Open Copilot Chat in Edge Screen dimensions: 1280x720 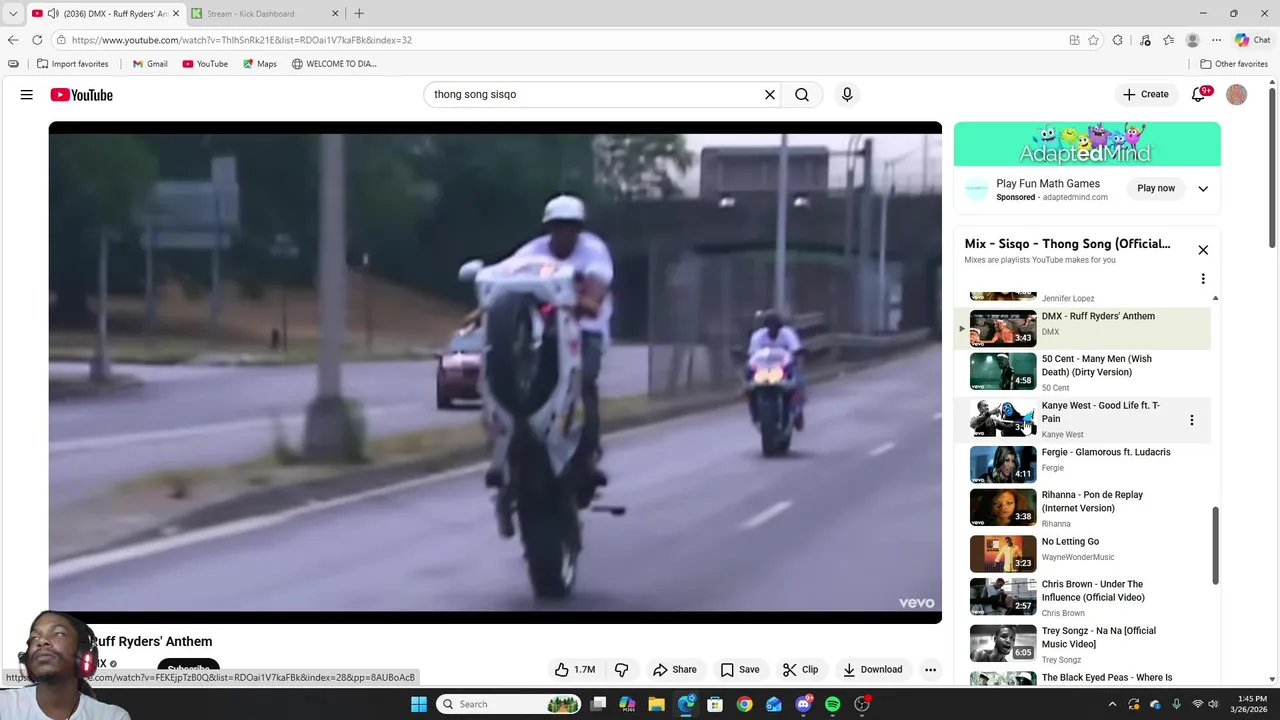(x=1252, y=40)
